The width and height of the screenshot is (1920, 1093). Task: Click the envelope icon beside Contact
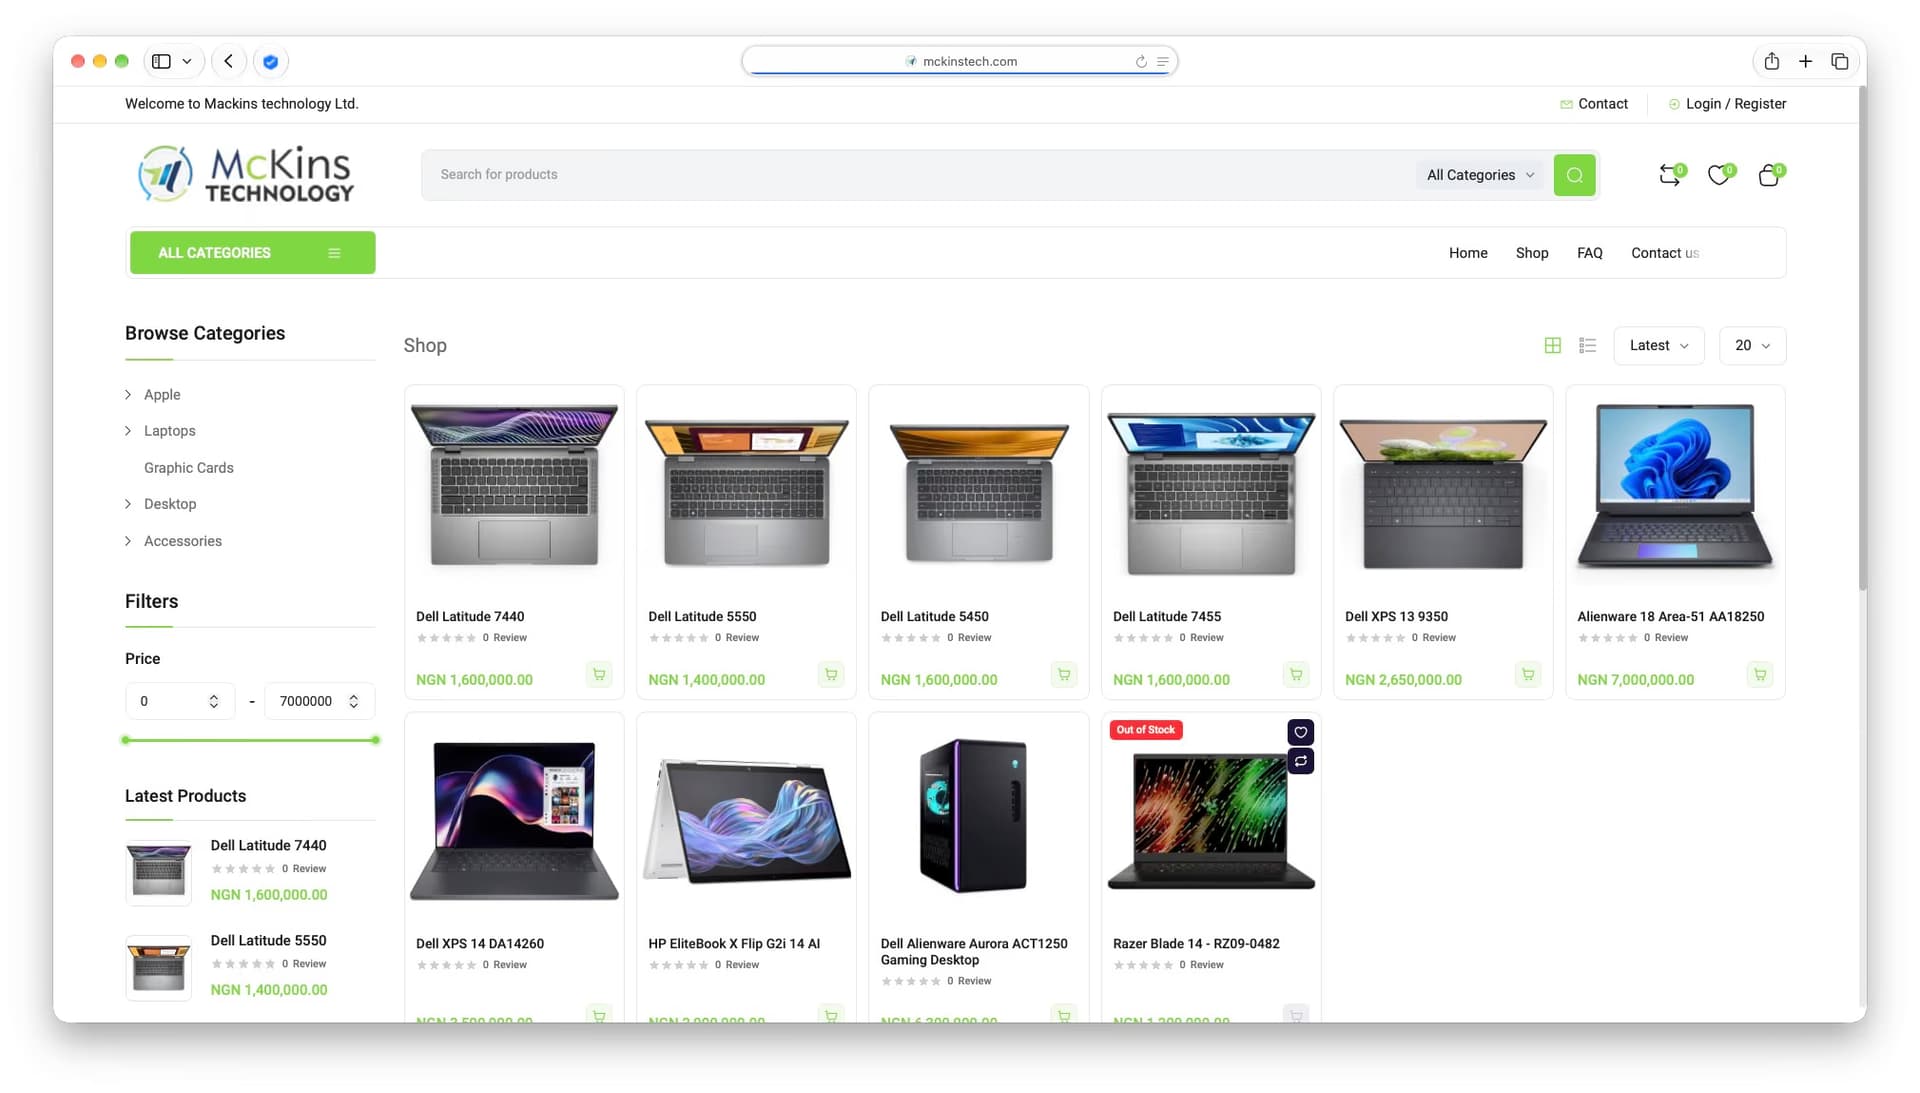click(1566, 104)
